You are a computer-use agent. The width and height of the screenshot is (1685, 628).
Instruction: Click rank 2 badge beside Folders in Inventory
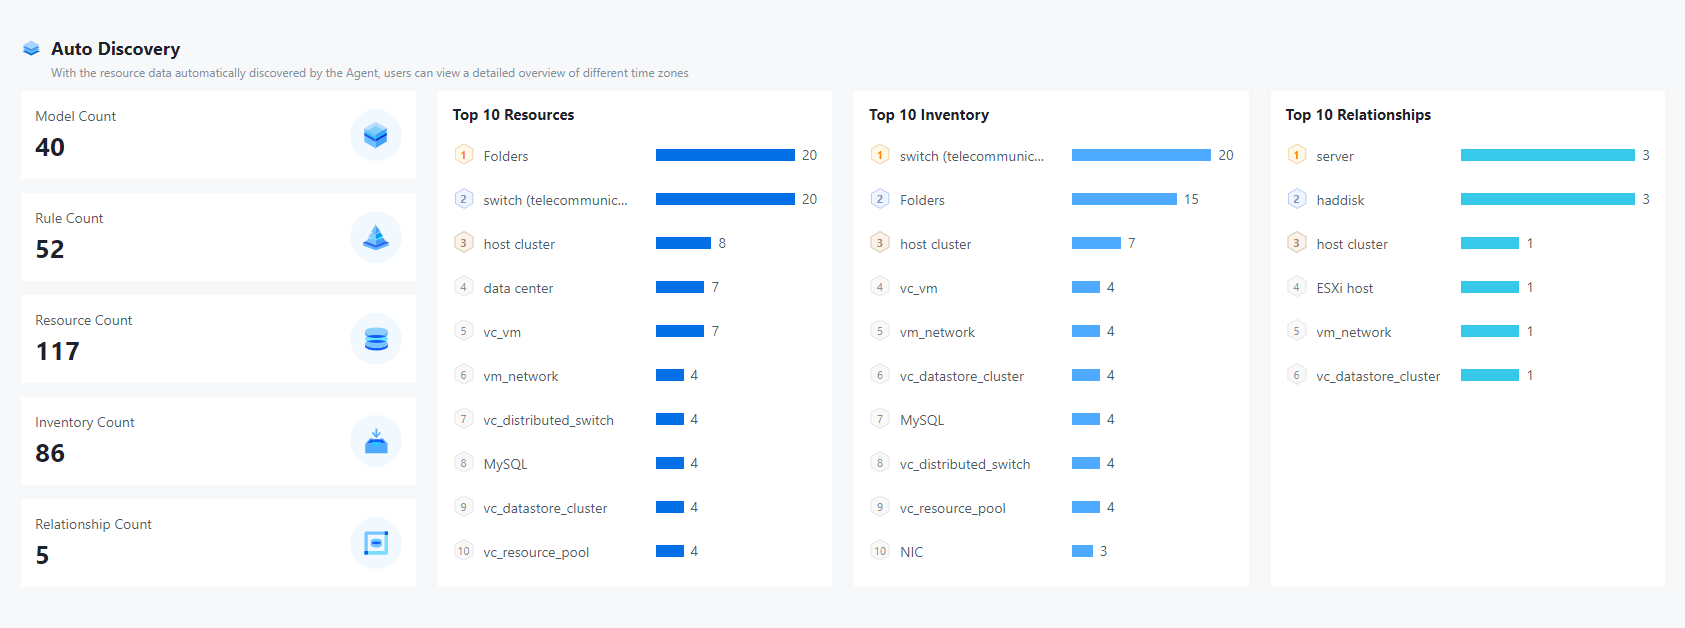coord(880,199)
